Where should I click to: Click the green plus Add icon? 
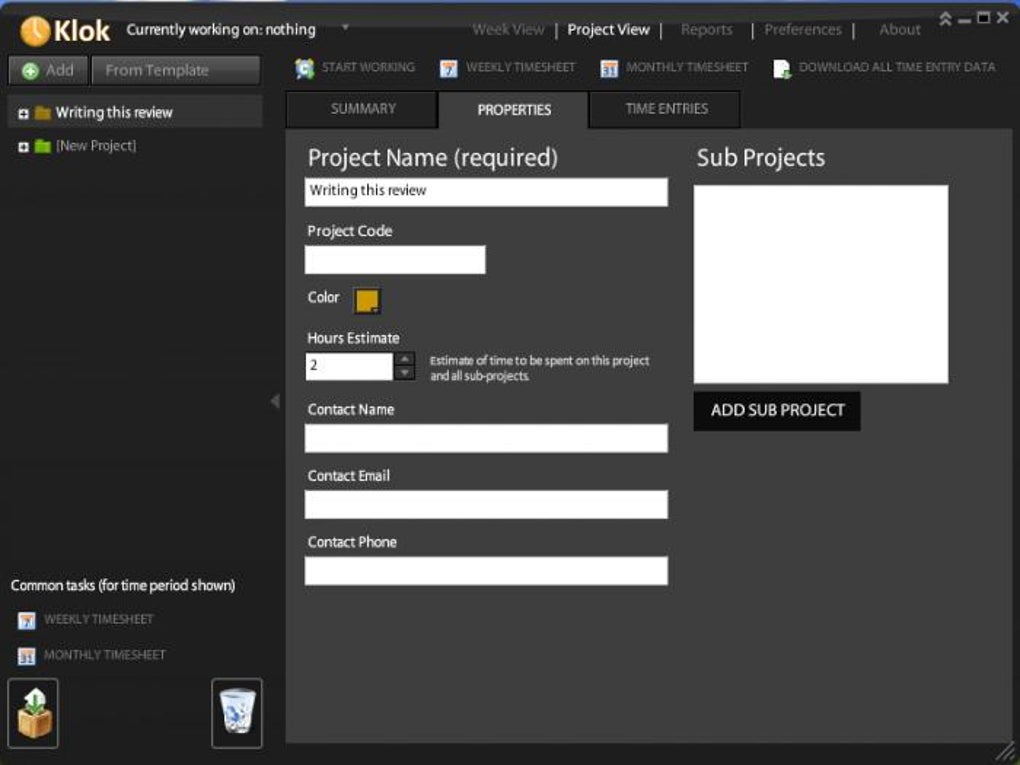30,71
